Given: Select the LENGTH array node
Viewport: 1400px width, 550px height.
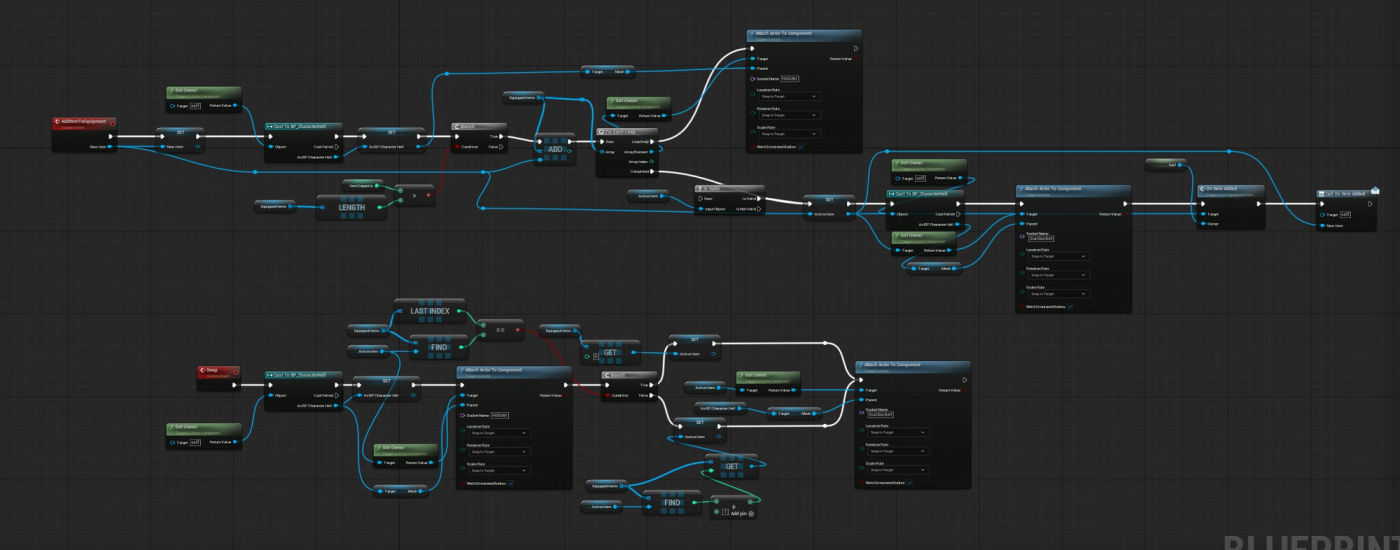Looking at the screenshot, I should [351, 207].
